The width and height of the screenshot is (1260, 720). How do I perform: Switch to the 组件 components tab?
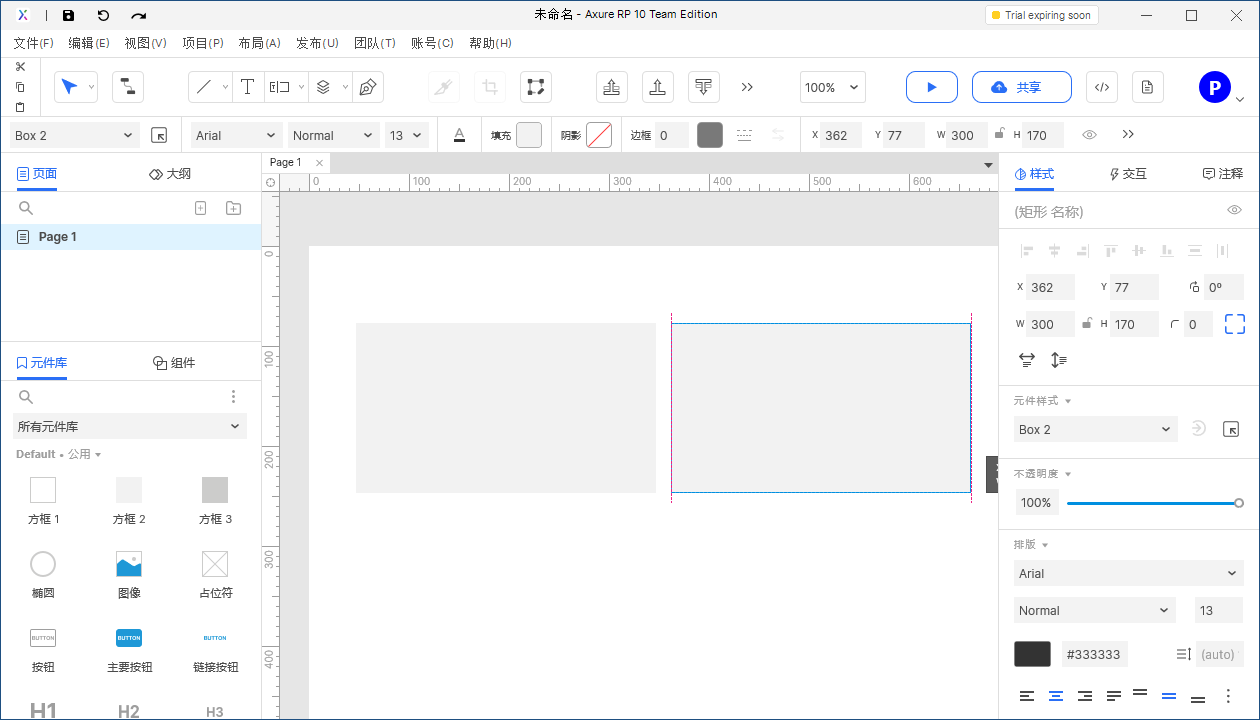[174, 362]
